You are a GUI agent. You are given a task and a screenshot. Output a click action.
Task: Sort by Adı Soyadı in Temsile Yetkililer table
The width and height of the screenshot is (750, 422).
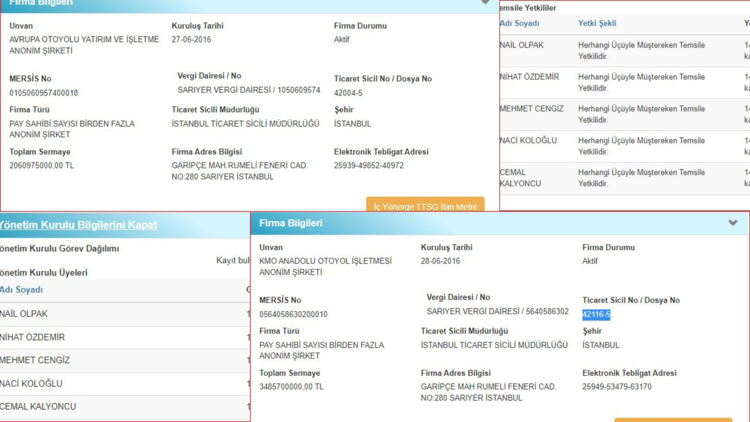click(x=519, y=23)
